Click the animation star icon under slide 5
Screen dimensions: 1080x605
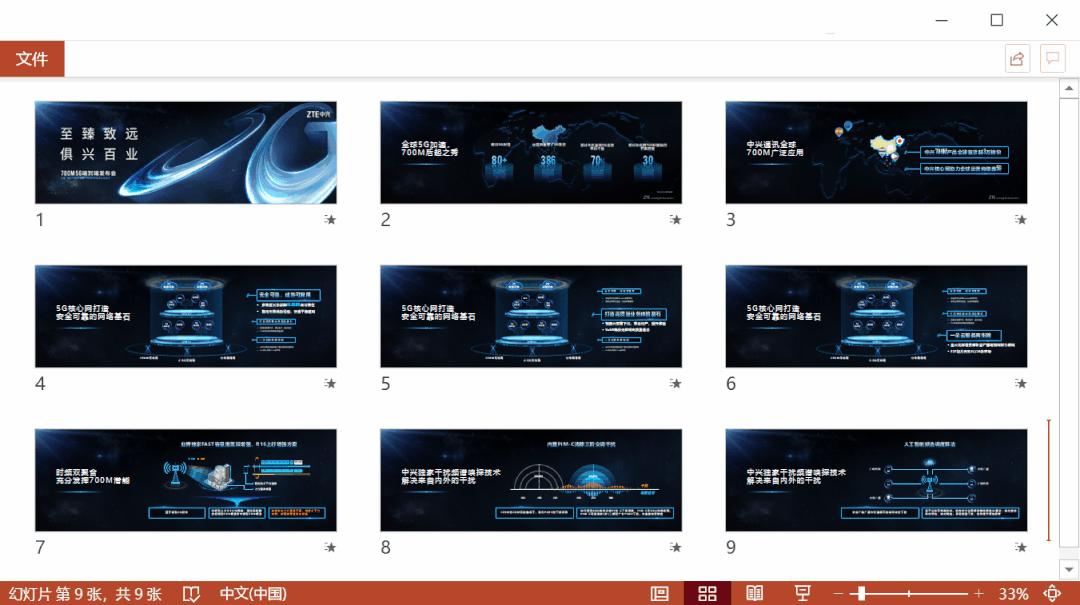(675, 384)
